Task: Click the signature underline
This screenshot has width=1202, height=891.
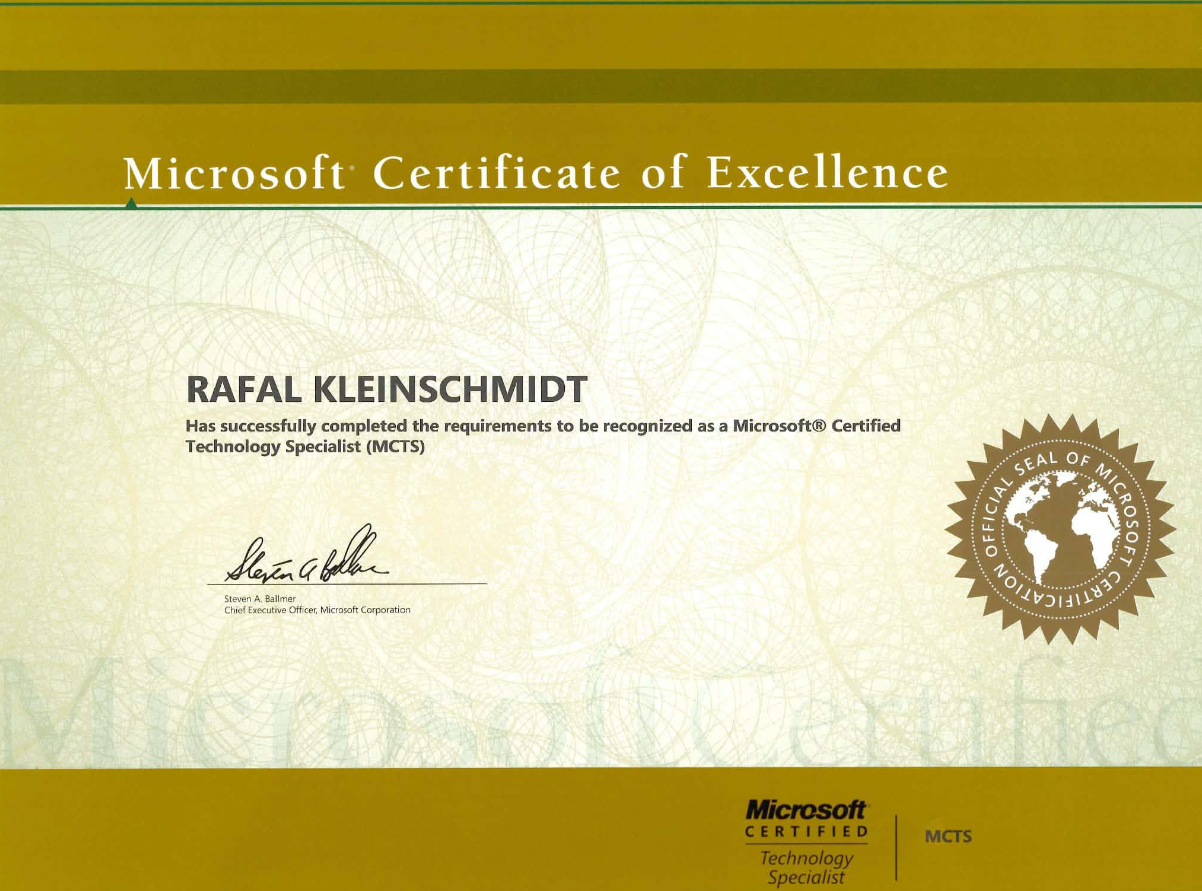Action: pos(346,583)
